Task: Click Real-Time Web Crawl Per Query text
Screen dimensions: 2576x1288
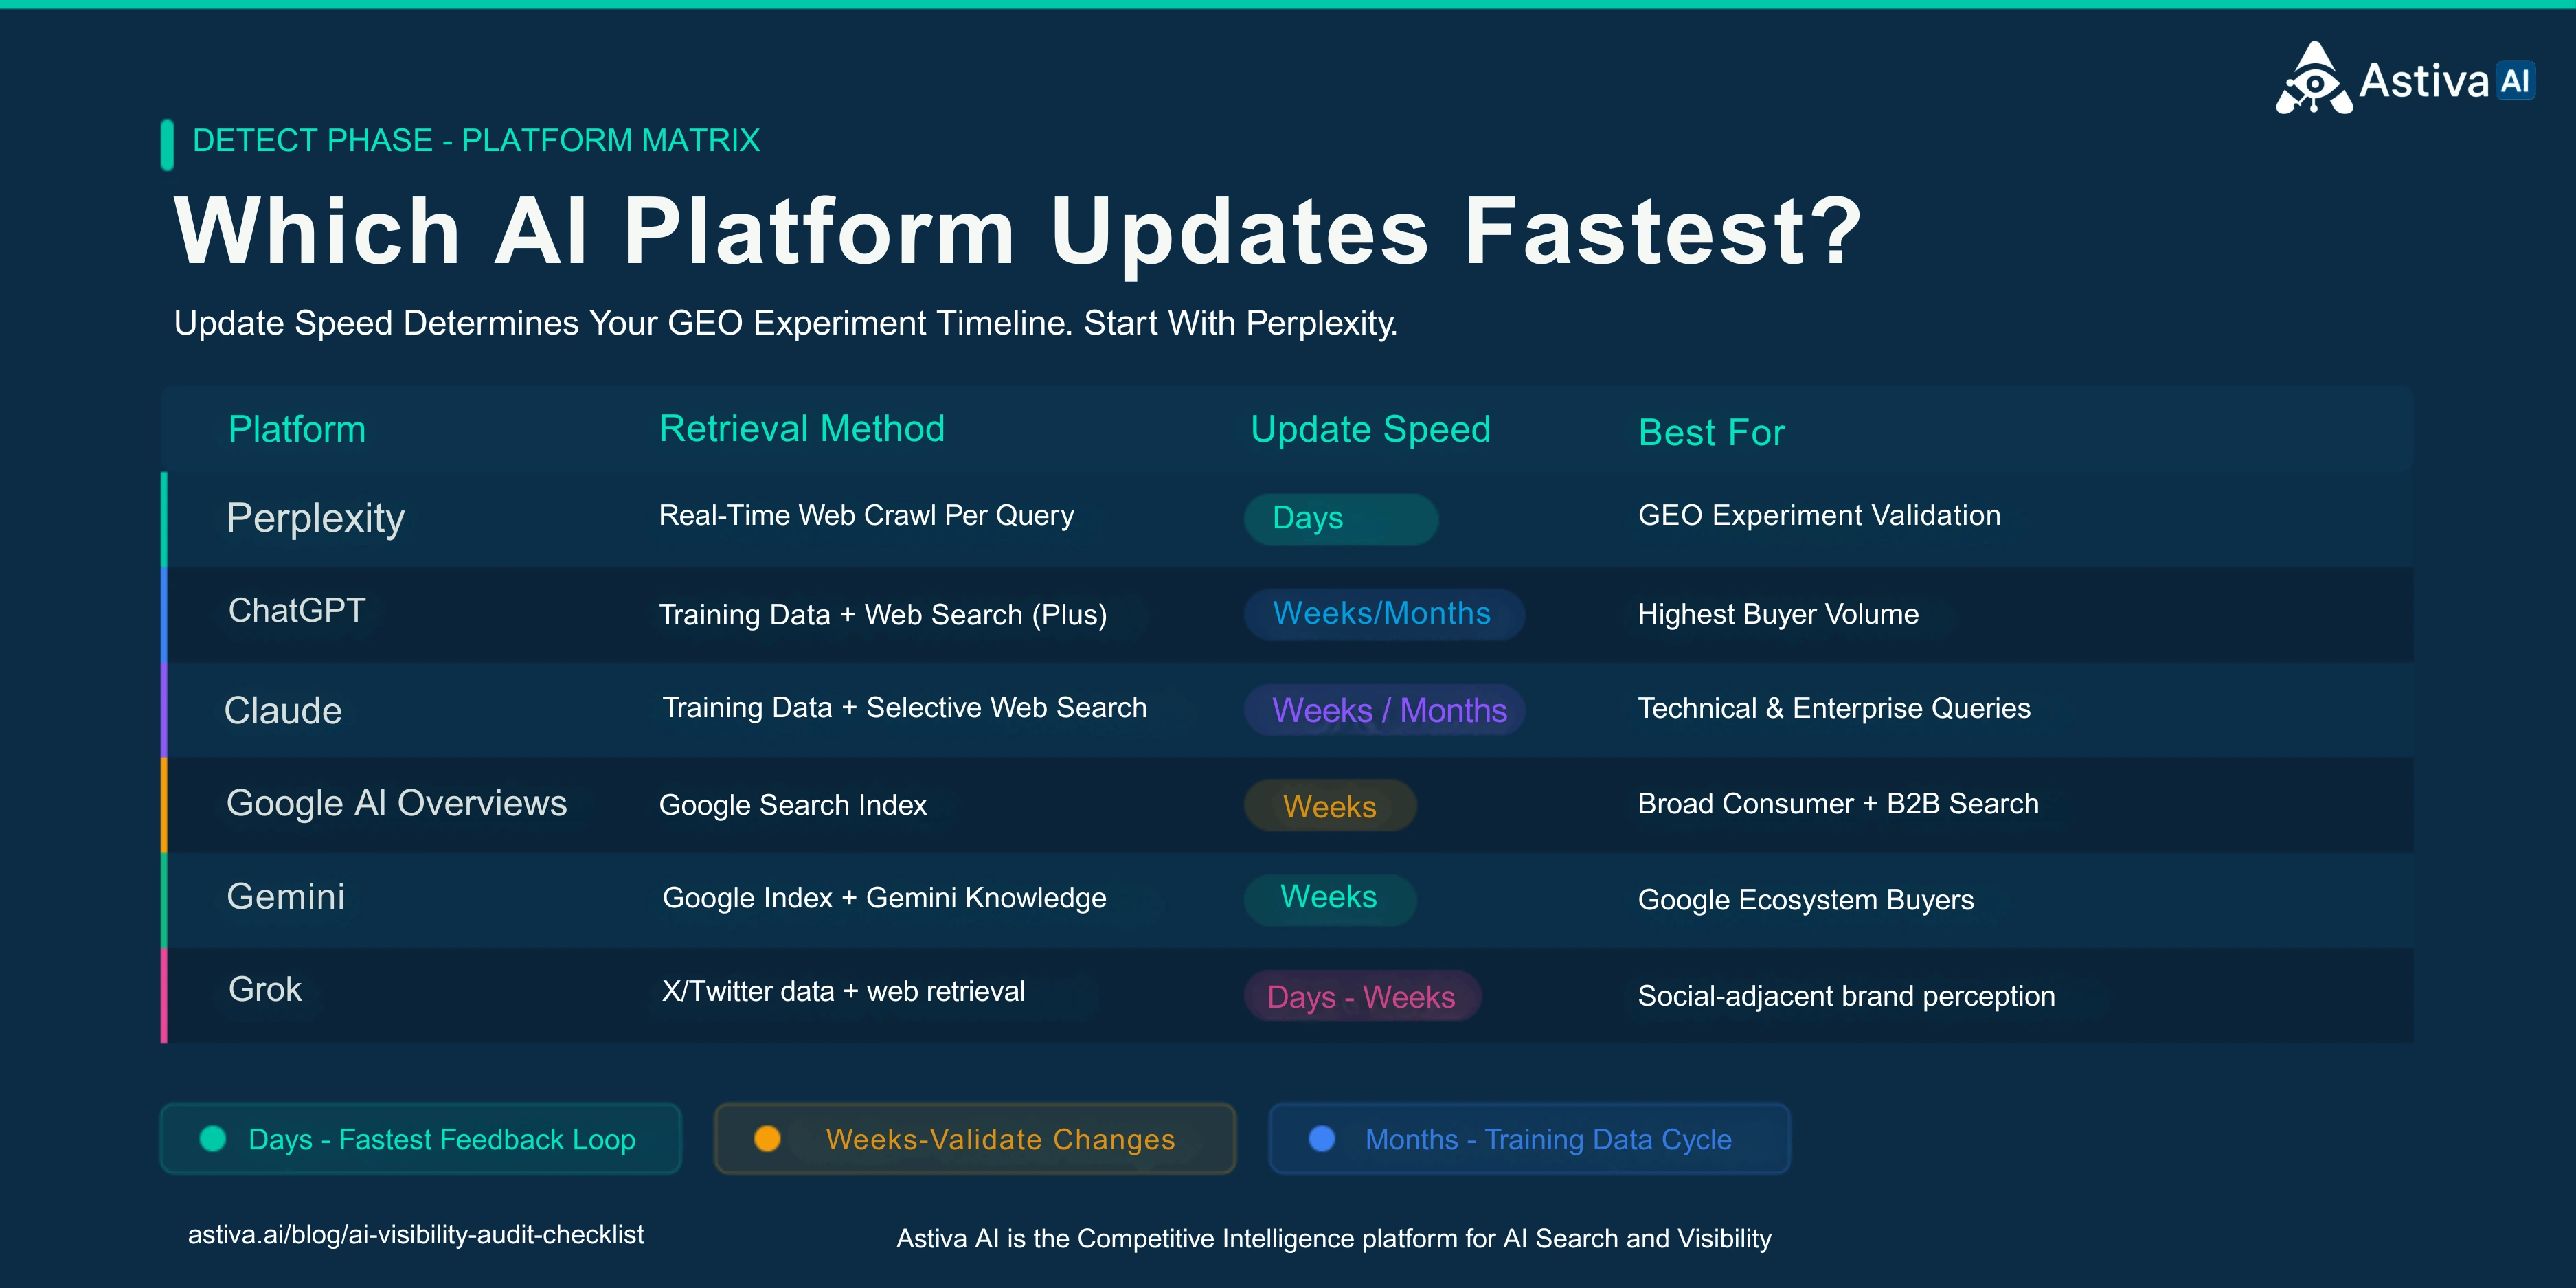Action: pyautogui.click(x=866, y=515)
